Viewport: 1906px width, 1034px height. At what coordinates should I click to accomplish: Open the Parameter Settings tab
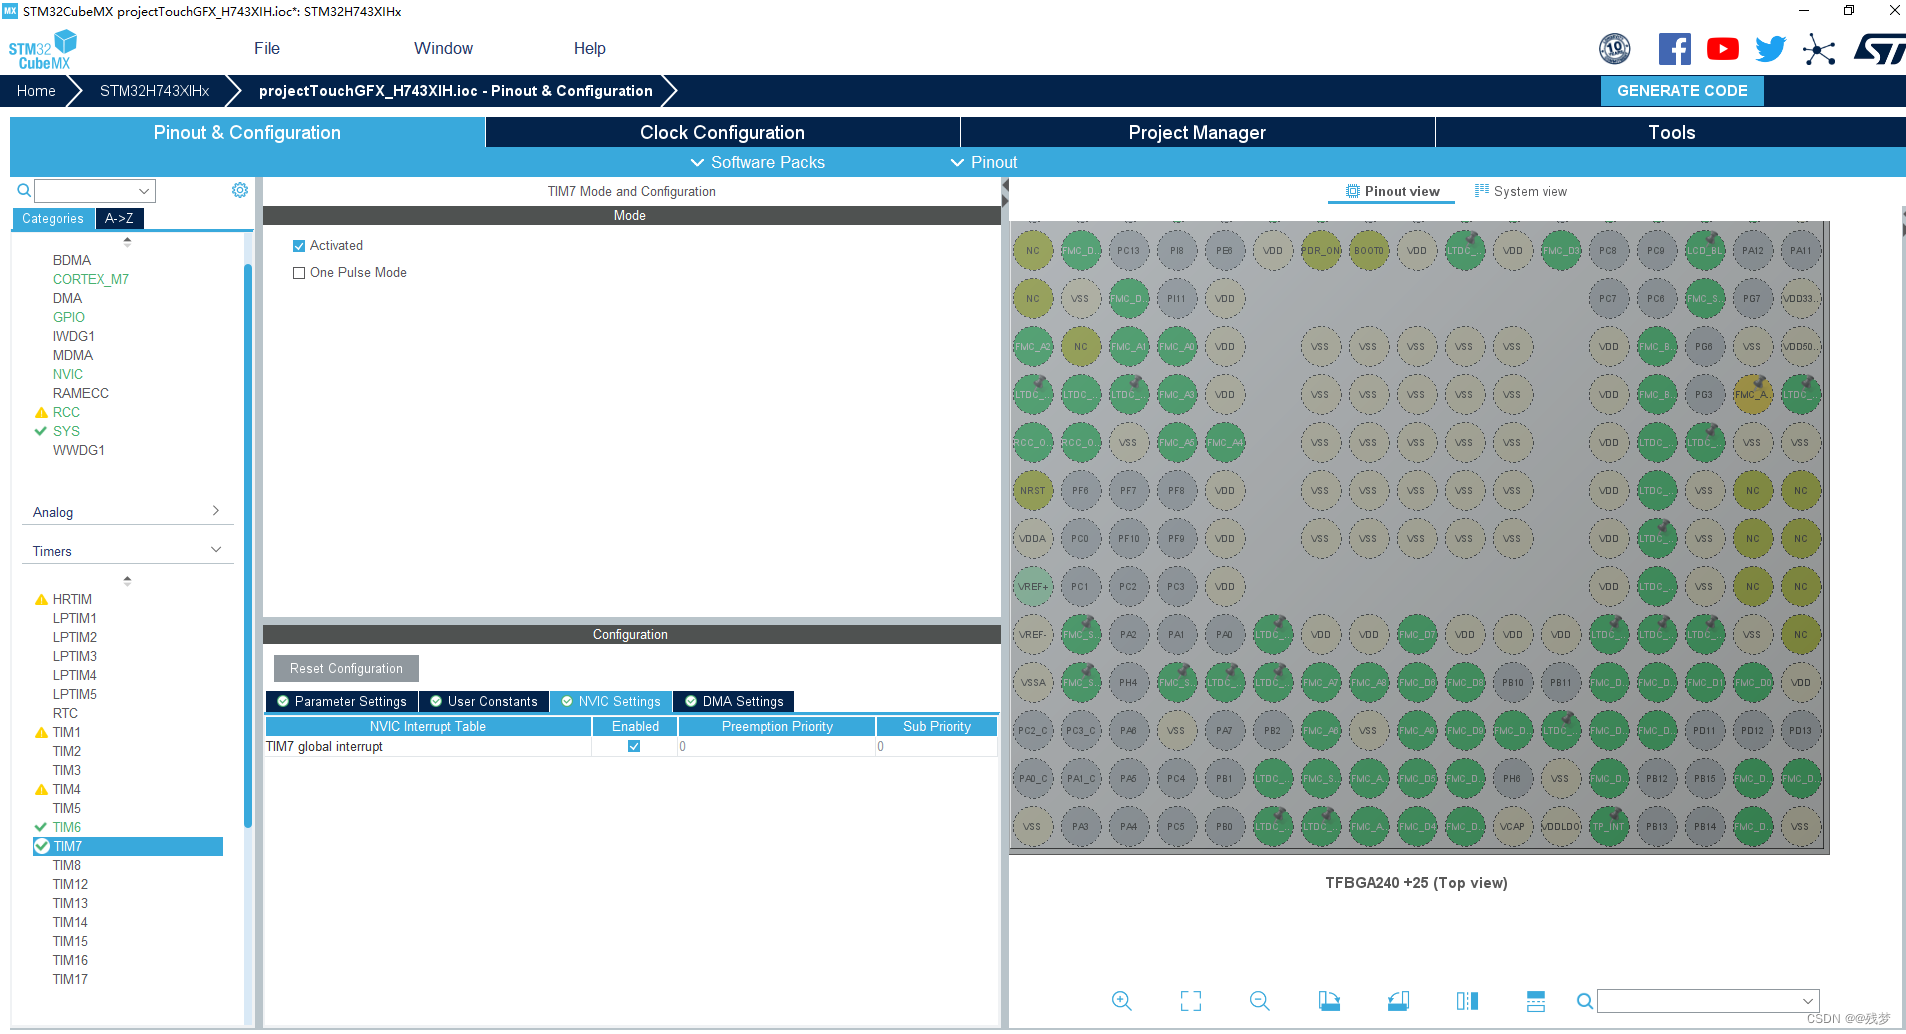click(x=342, y=702)
